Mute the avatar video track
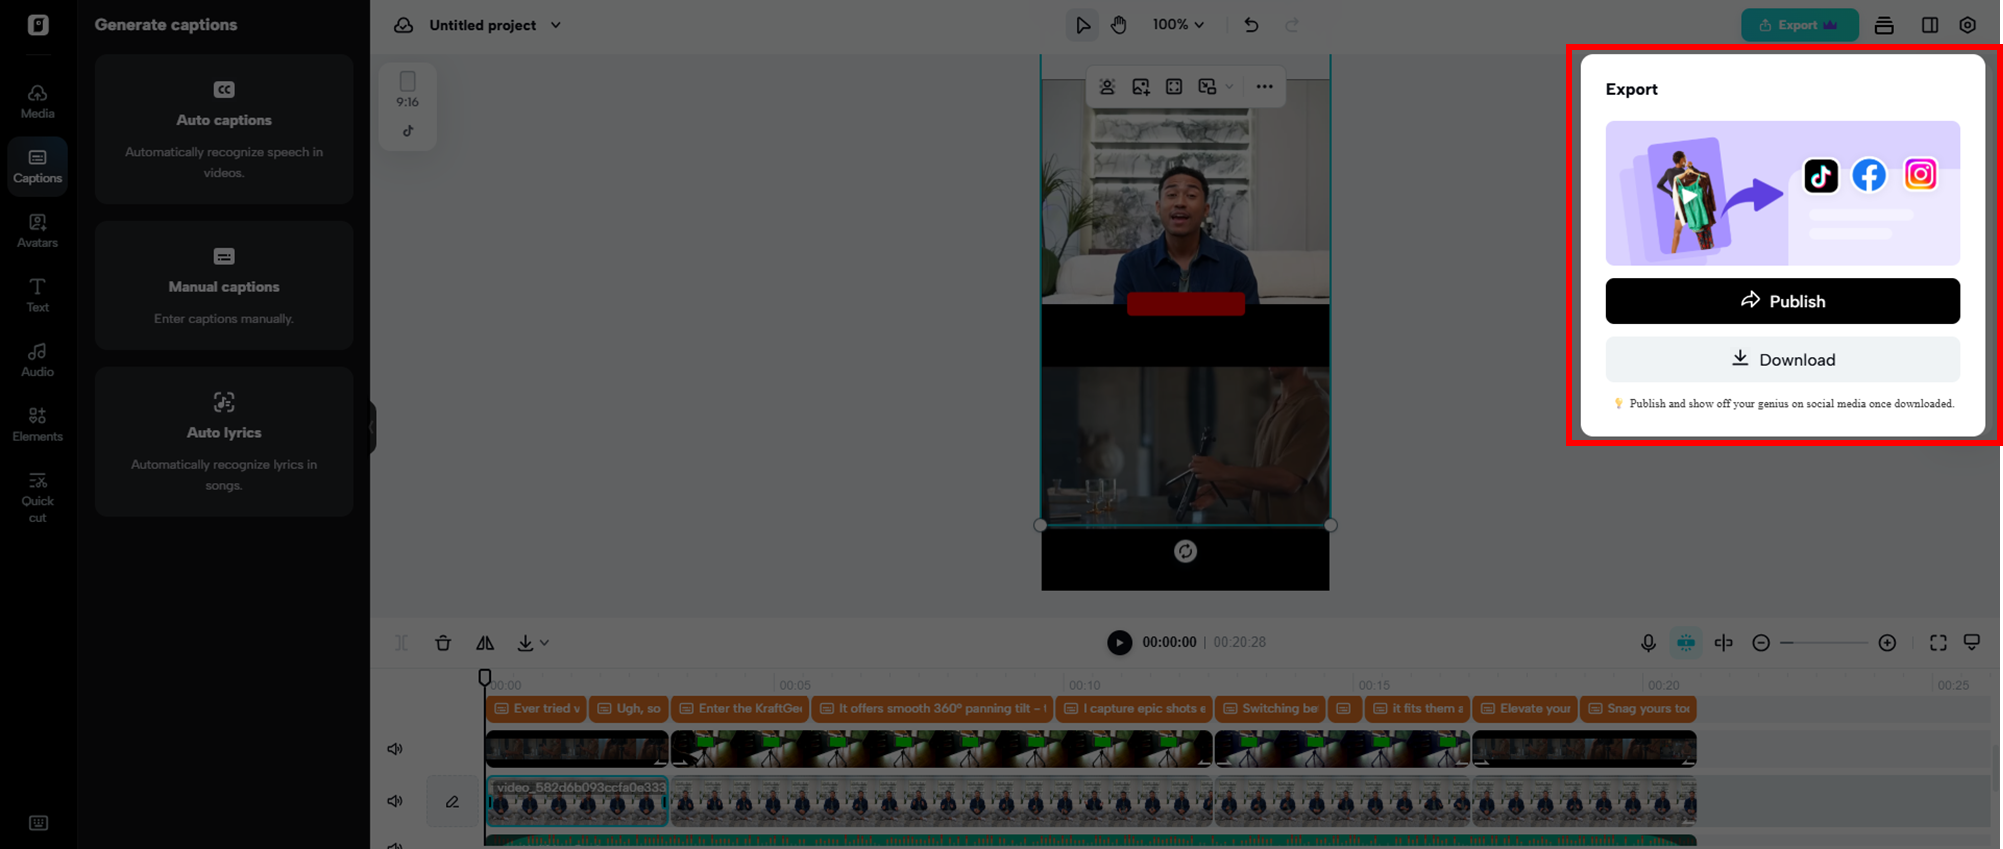 point(395,801)
